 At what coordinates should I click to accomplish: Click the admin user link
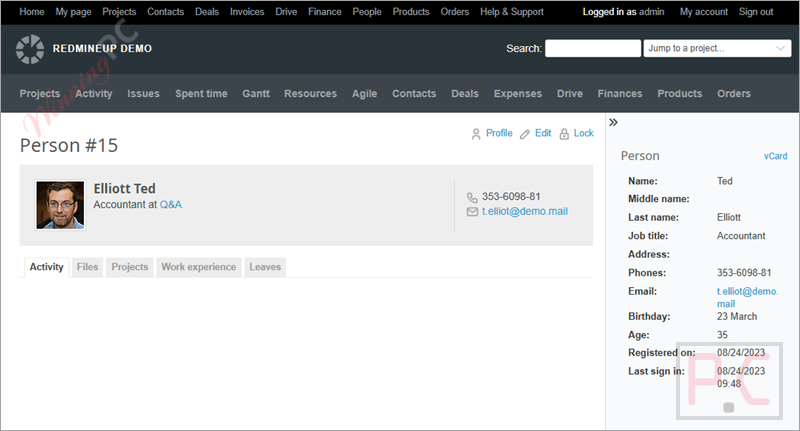(652, 12)
